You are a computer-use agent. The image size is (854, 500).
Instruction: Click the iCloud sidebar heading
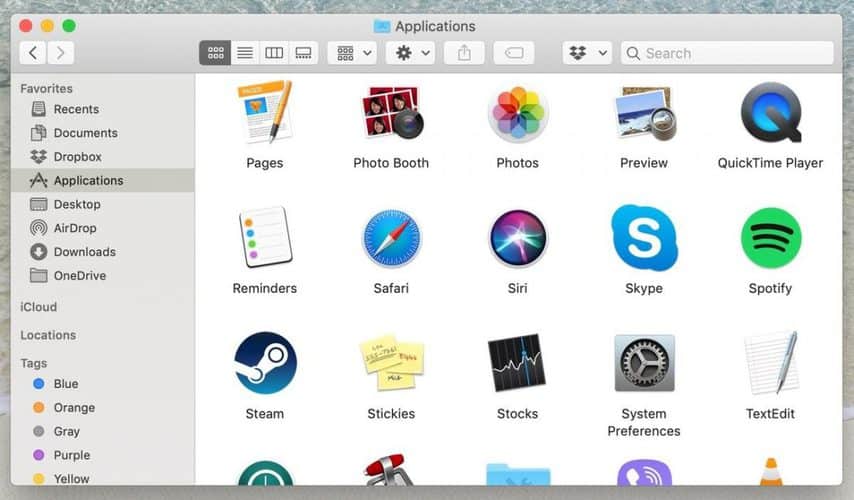39,307
